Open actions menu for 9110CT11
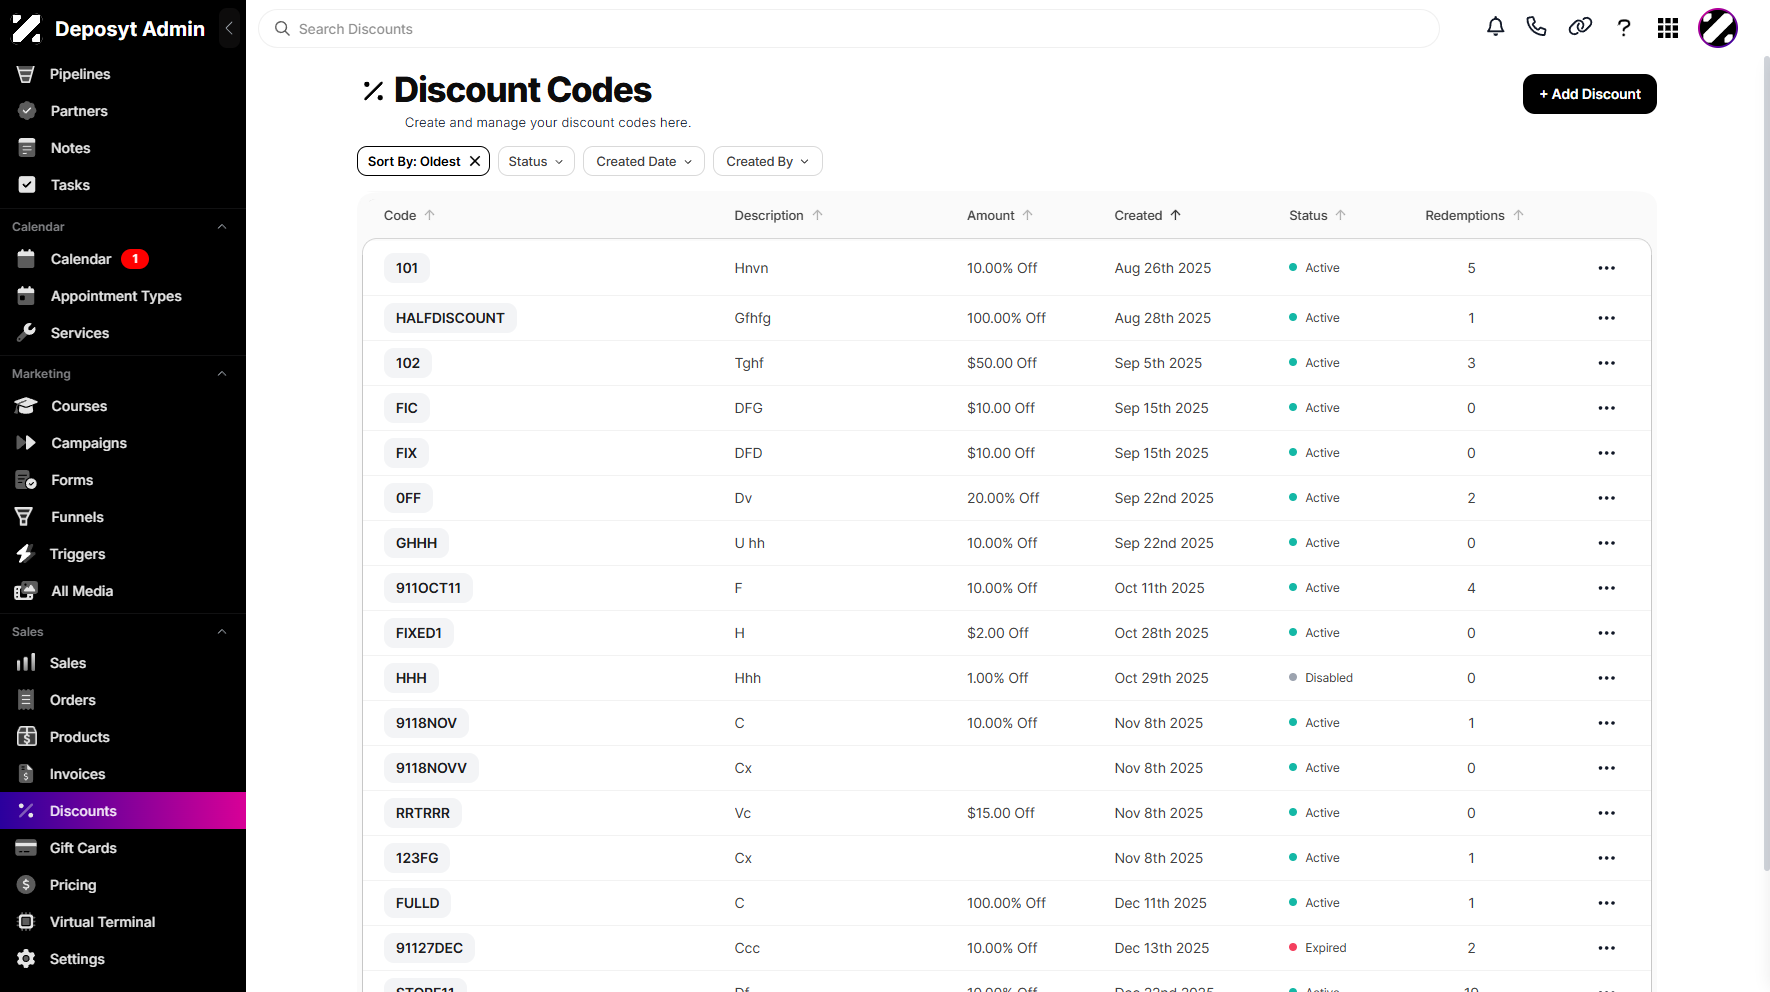Image resolution: width=1770 pixels, height=992 pixels. [1607, 588]
